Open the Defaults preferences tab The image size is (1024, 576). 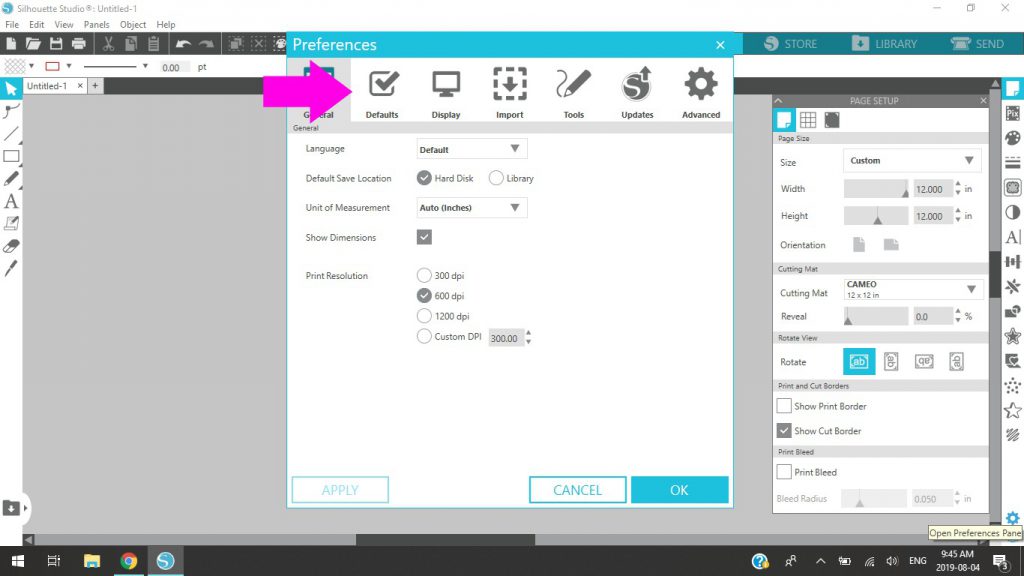tap(382, 93)
